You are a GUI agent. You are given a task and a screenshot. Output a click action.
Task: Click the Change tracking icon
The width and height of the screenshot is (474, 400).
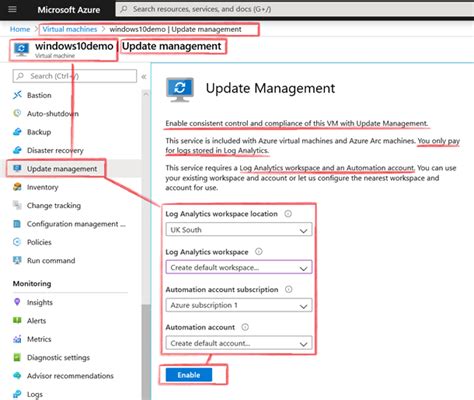17,205
